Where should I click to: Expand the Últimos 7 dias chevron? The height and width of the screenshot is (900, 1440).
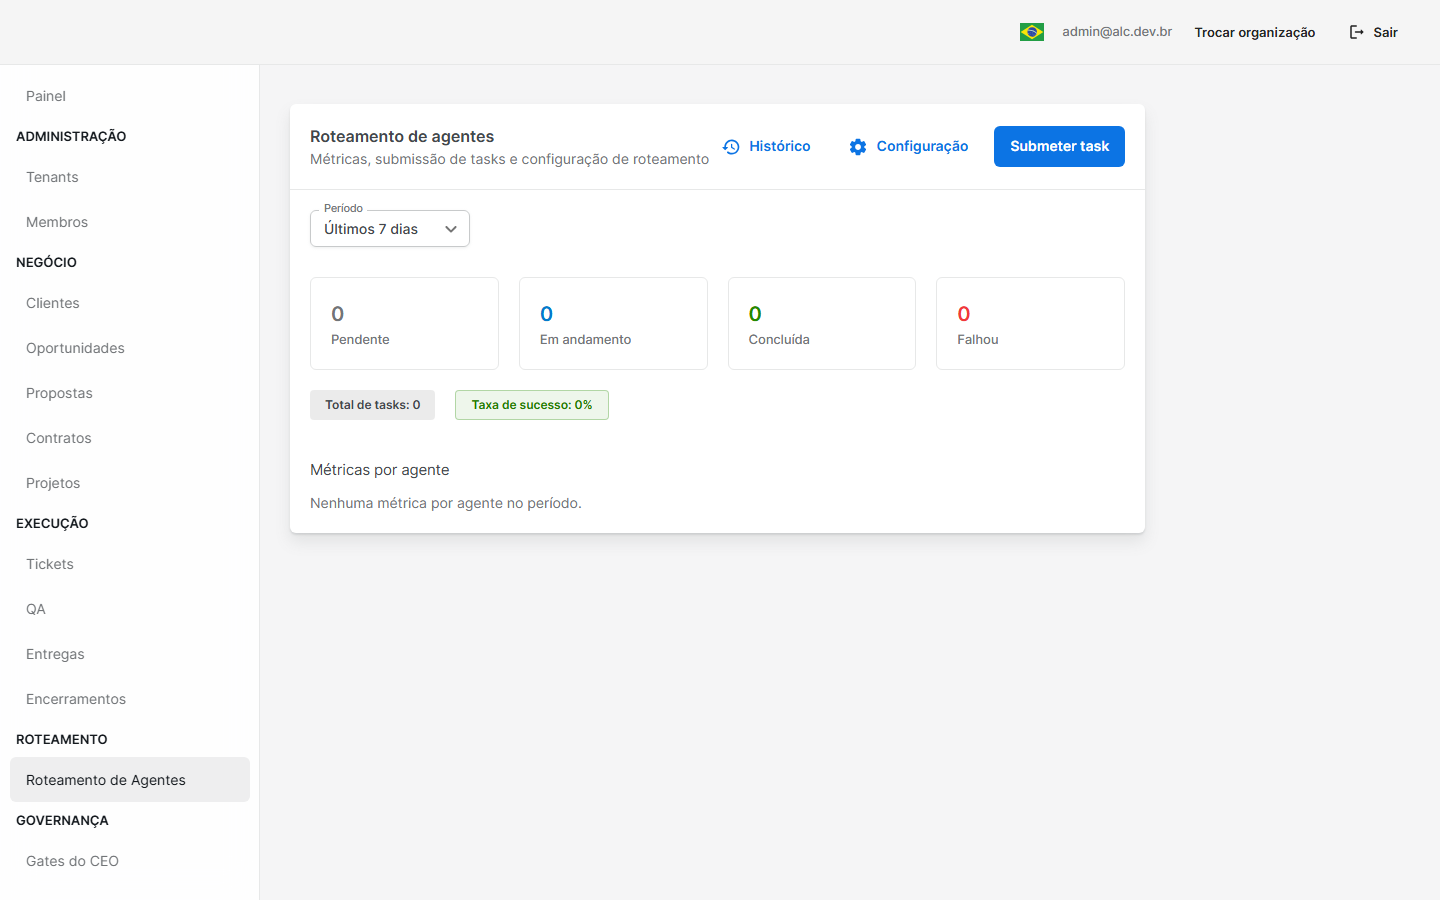[x=451, y=229]
